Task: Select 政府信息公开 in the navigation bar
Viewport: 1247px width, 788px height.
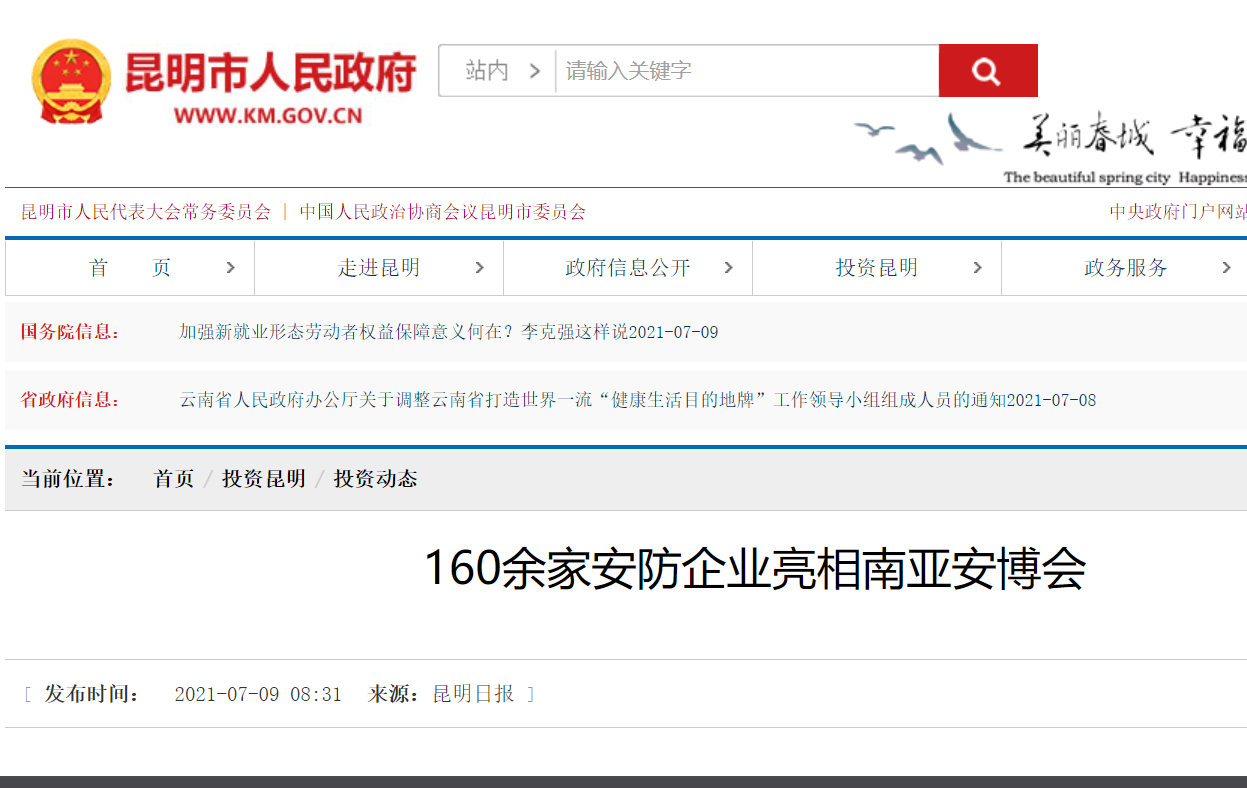Action: point(627,268)
